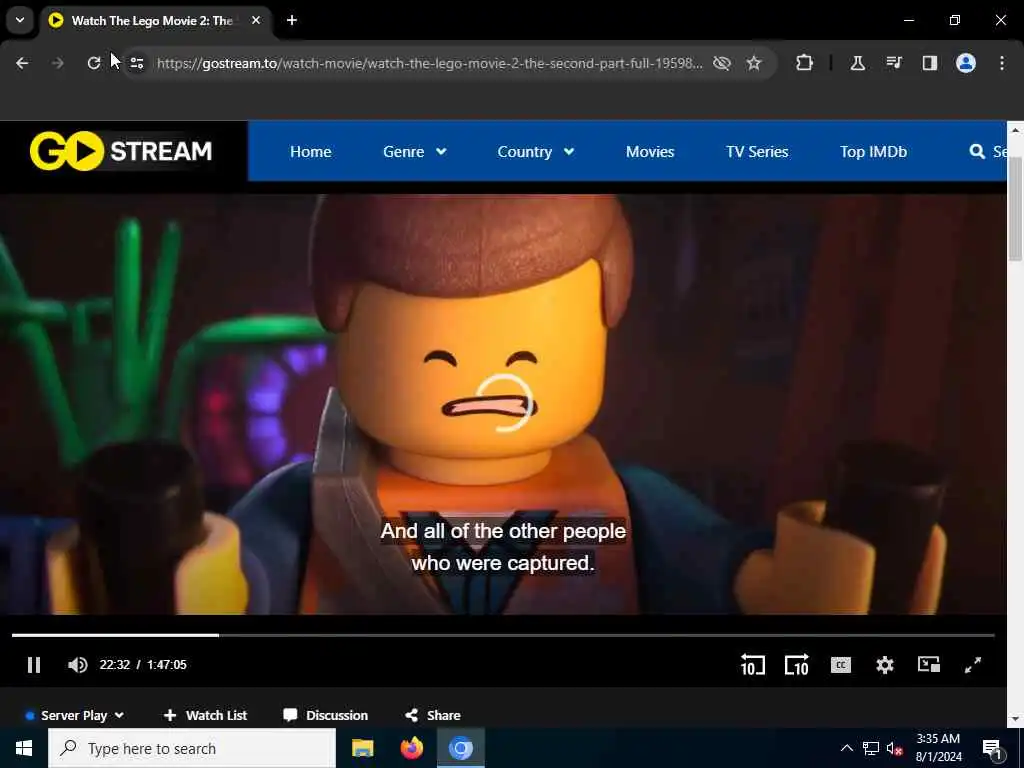Open video player settings gear
This screenshot has width=1024, height=768.
point(885,665)
